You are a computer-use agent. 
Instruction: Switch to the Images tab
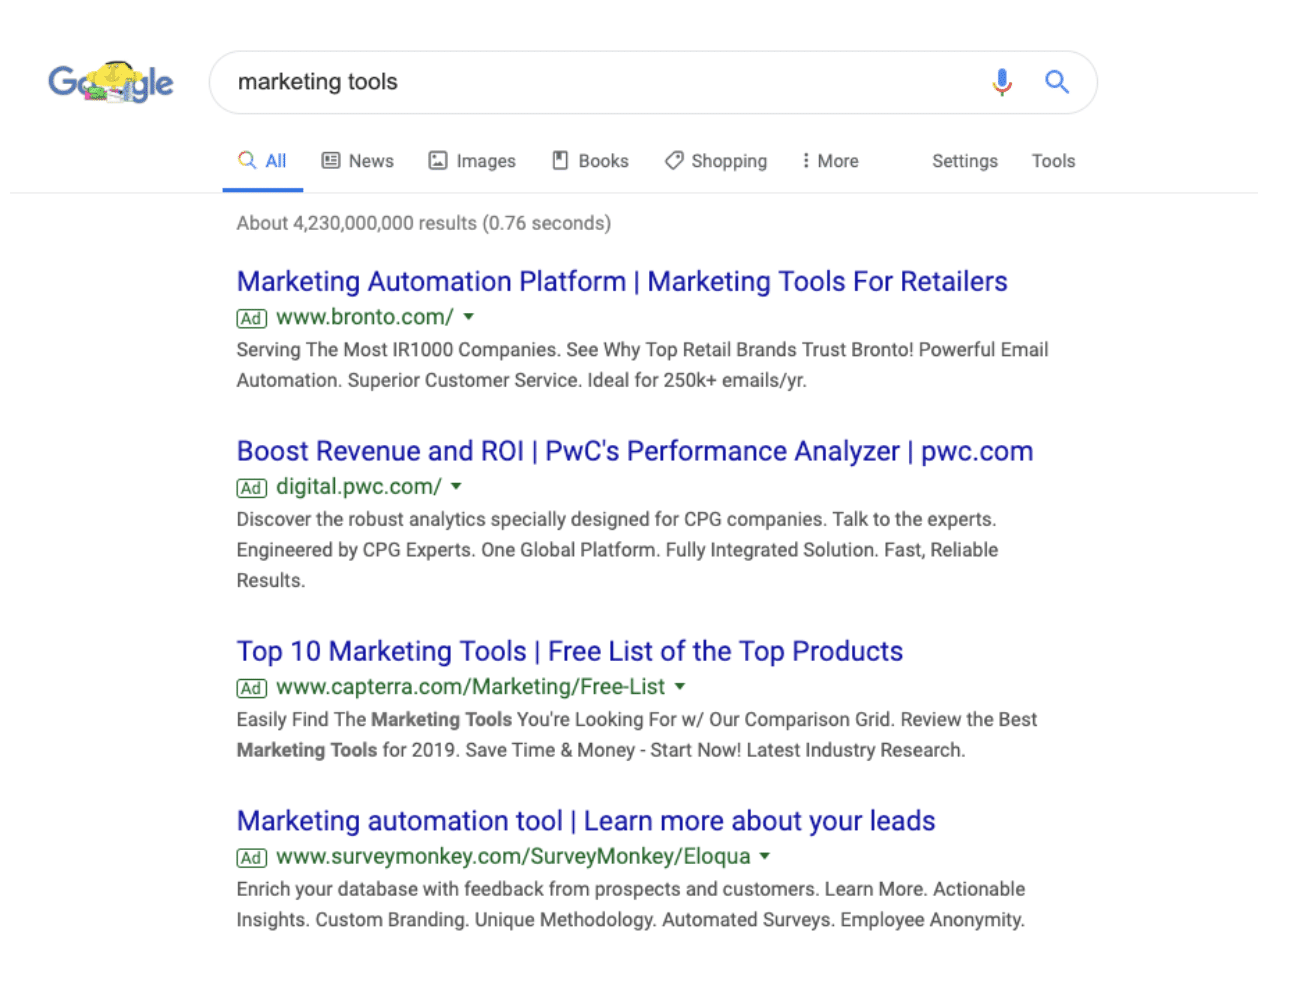pyautogui.click(x=473, y=161)
